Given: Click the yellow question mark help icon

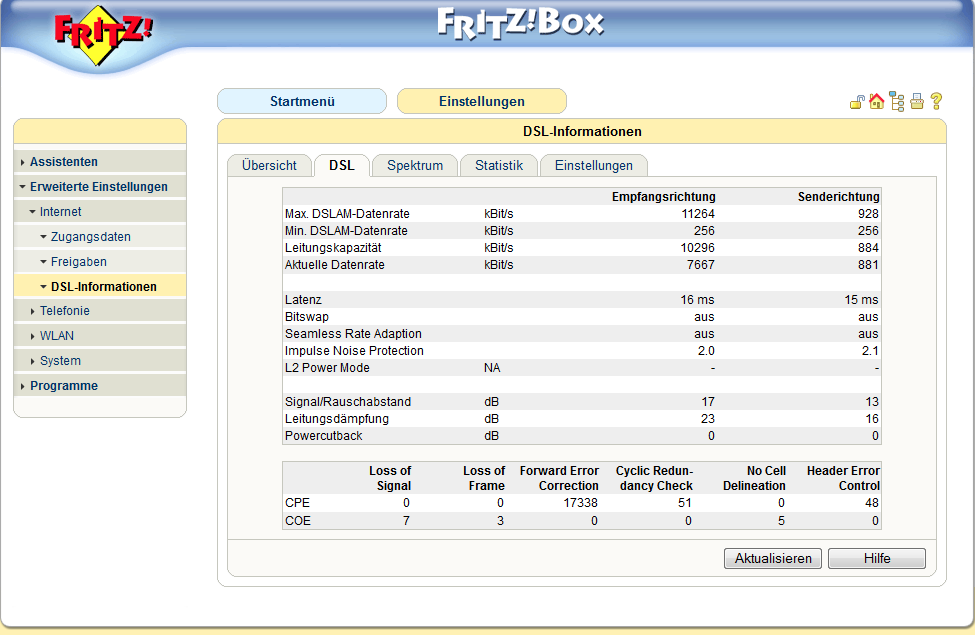Looking at the screenshot, I should click(936, 101).
